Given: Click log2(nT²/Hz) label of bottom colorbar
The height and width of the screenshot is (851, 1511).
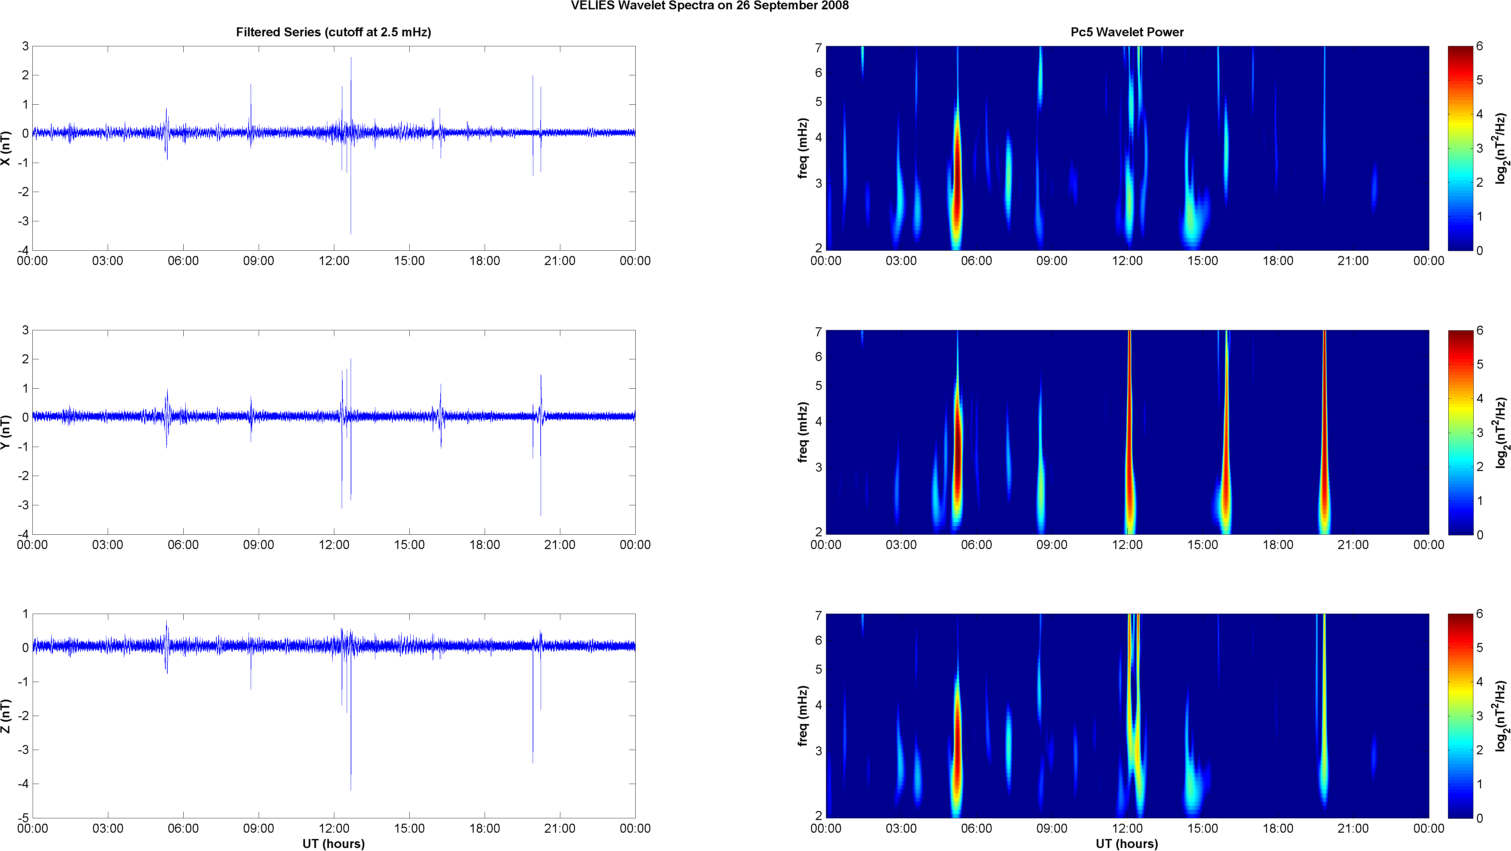Looking at the screenshot, I should coord(1500,716).
